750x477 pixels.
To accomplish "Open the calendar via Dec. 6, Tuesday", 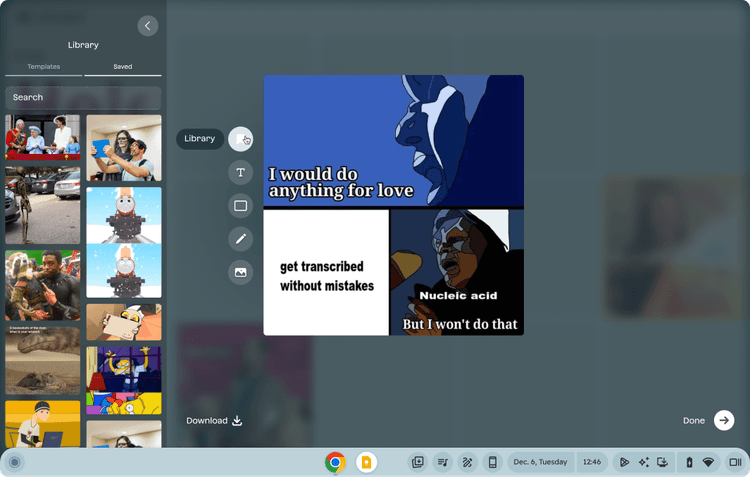I will click(540, 462).
